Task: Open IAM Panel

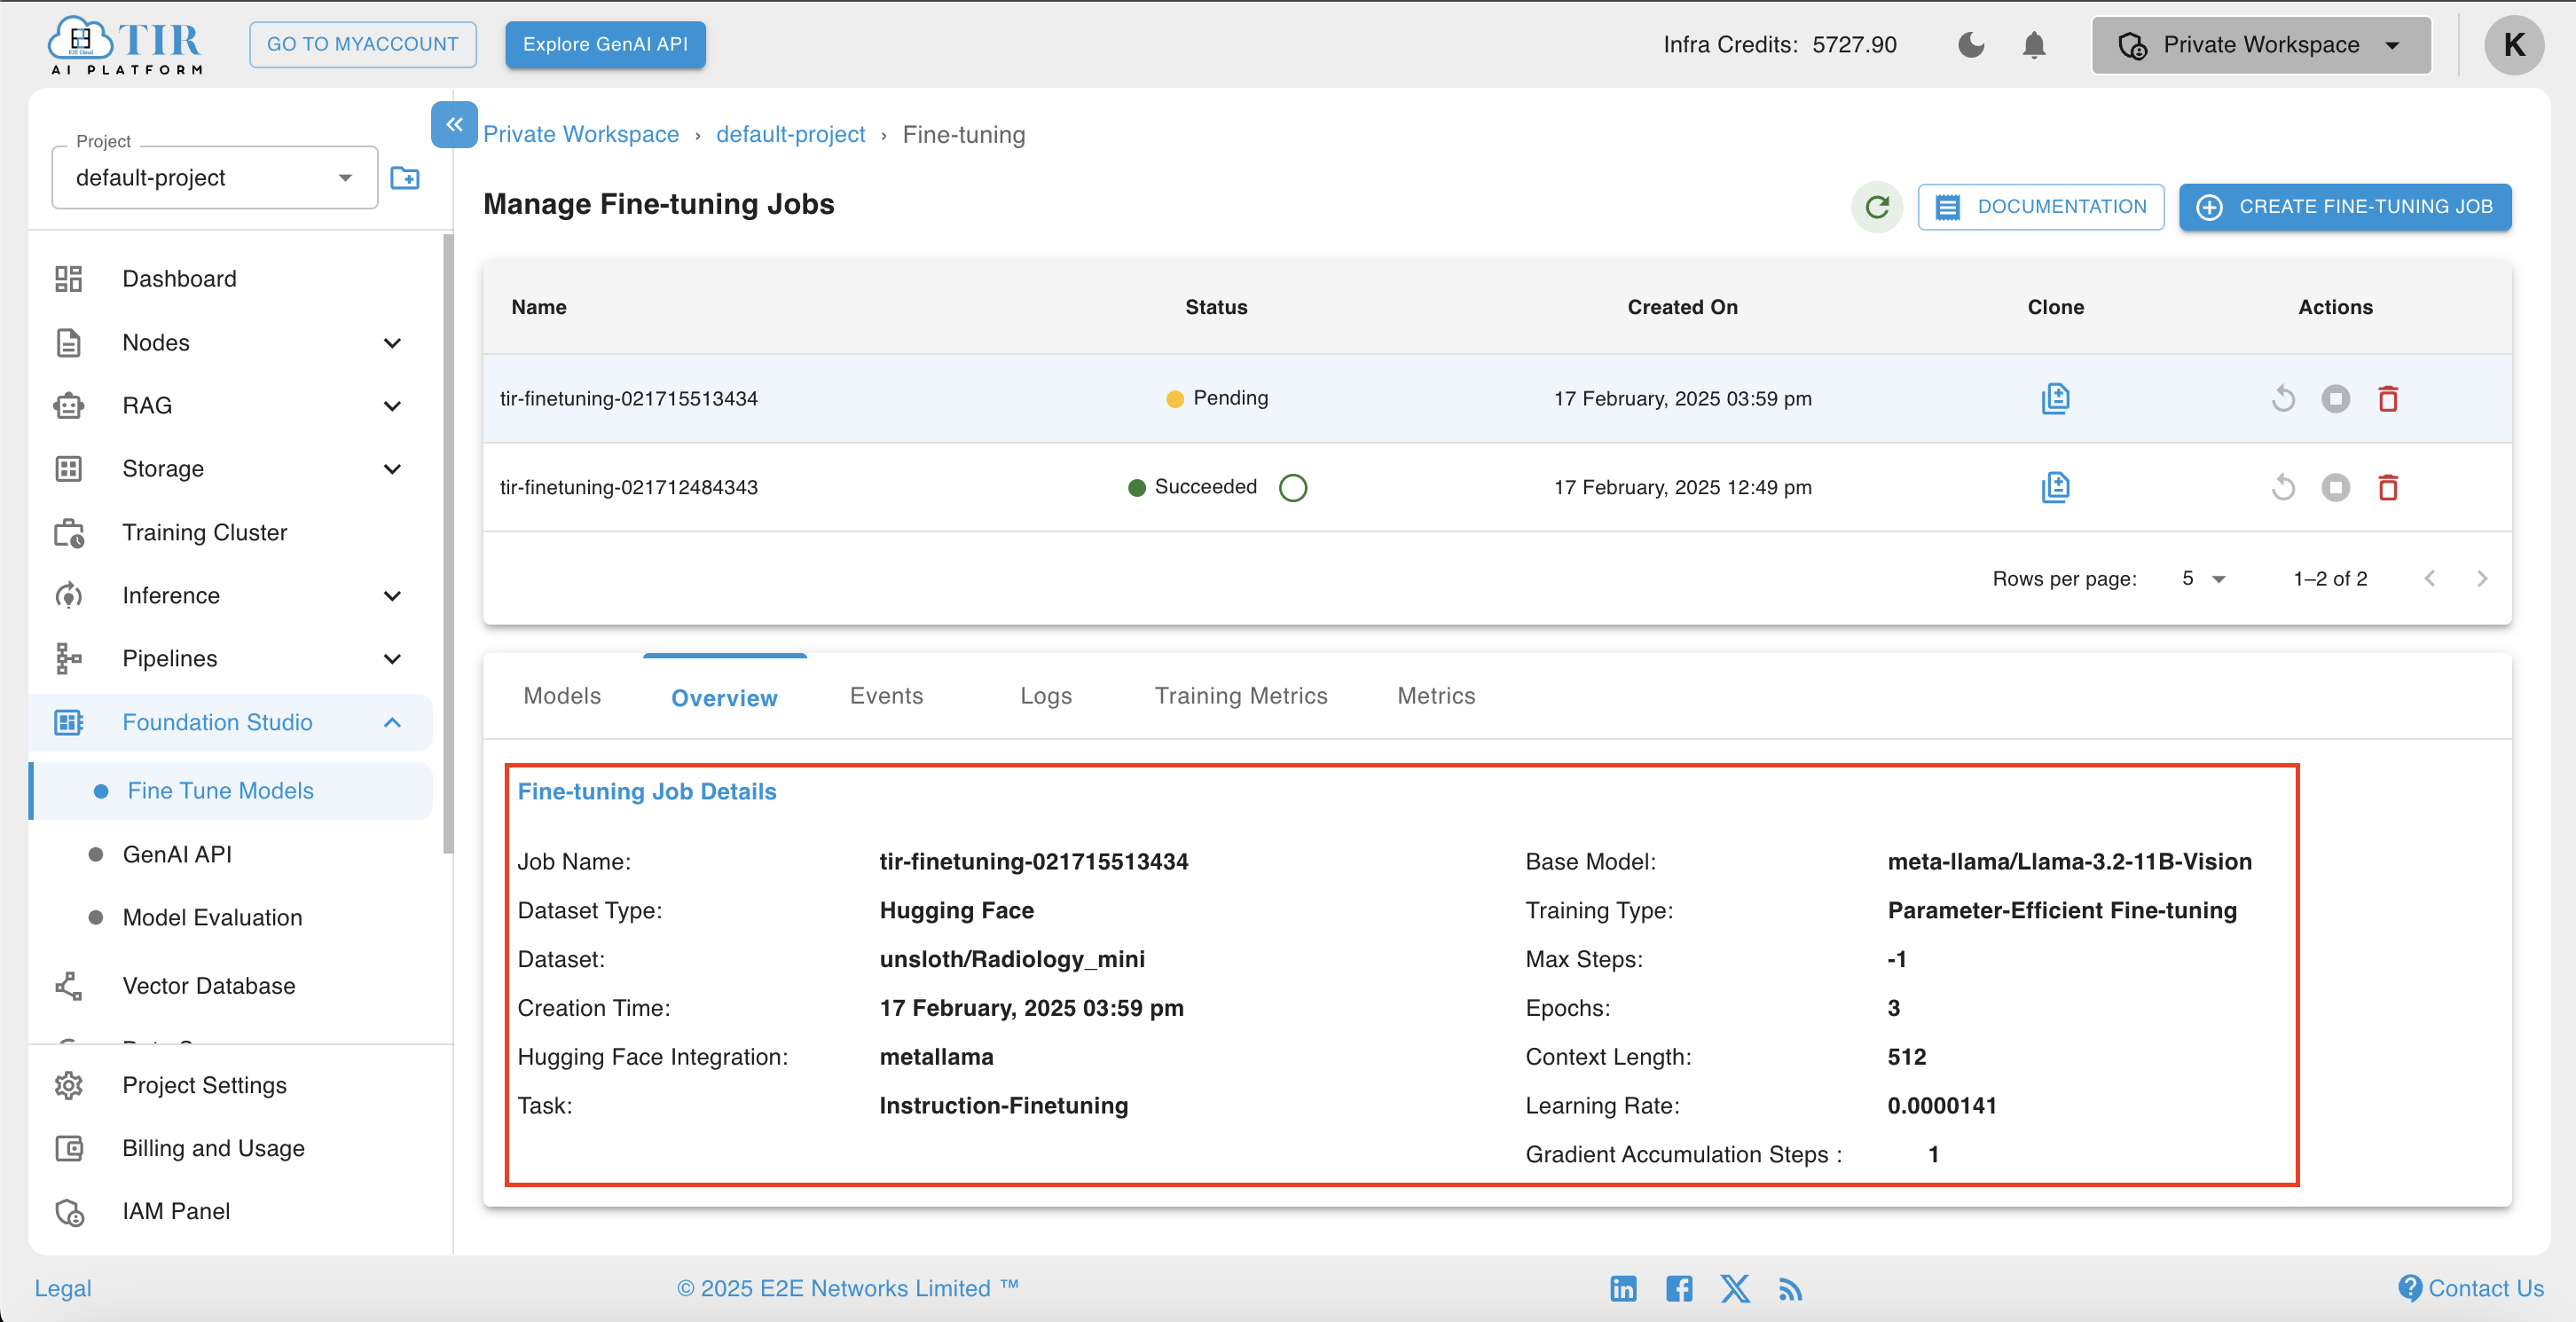Action: tap(230, 1211)
